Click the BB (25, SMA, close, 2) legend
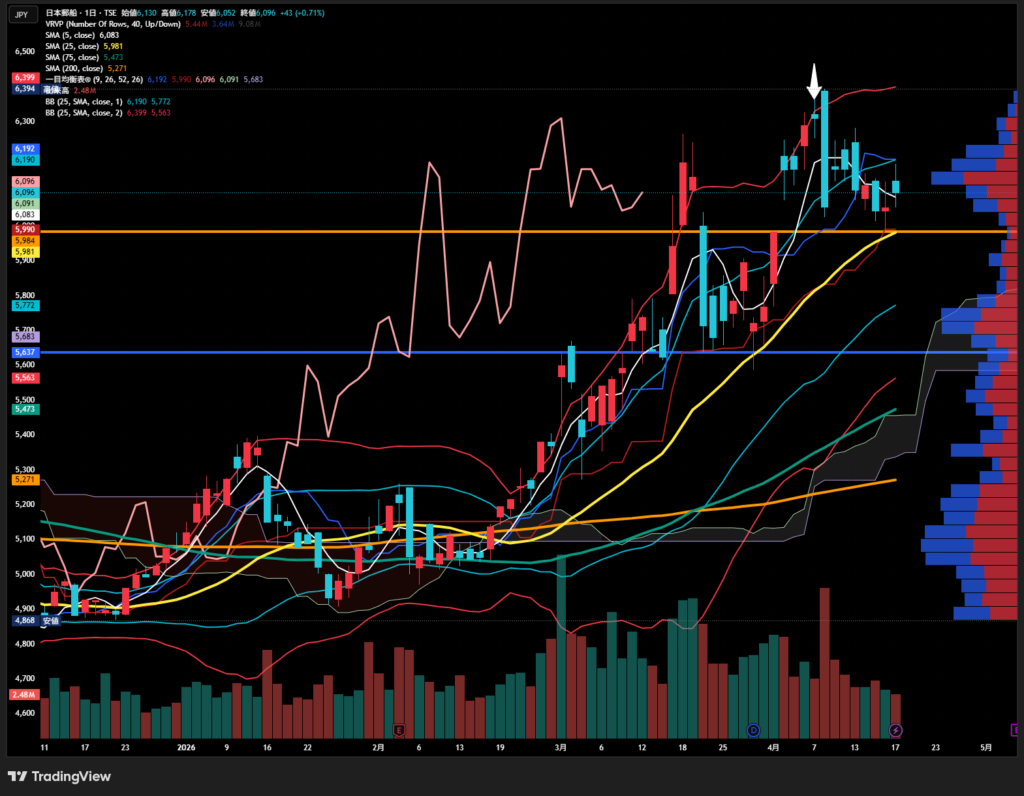This screenshot has width=1024, height=796. (x=102, y=113)
